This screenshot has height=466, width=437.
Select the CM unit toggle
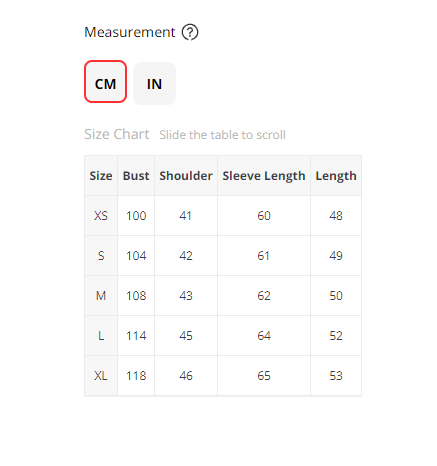(x=105, y=82)
